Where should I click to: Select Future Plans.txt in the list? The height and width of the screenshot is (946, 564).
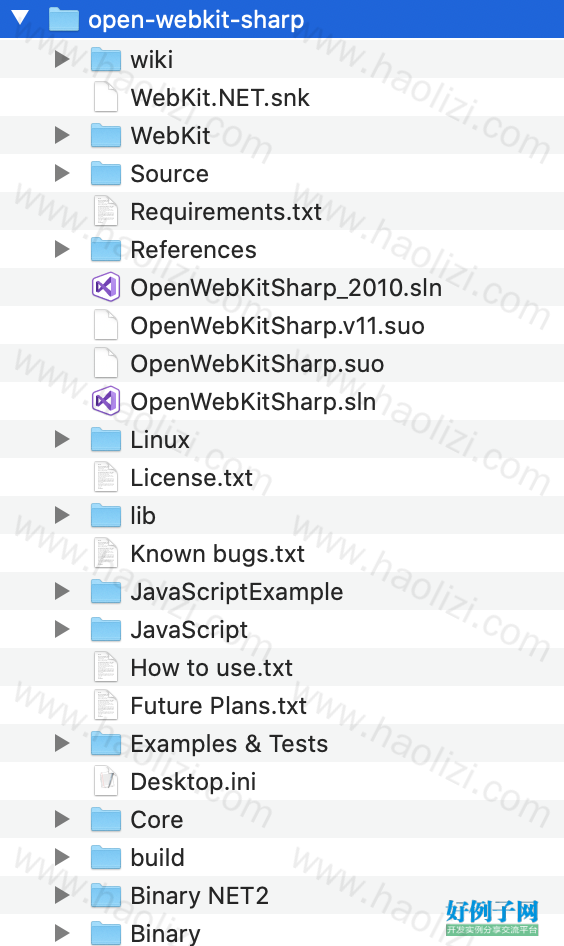(282, 705)
